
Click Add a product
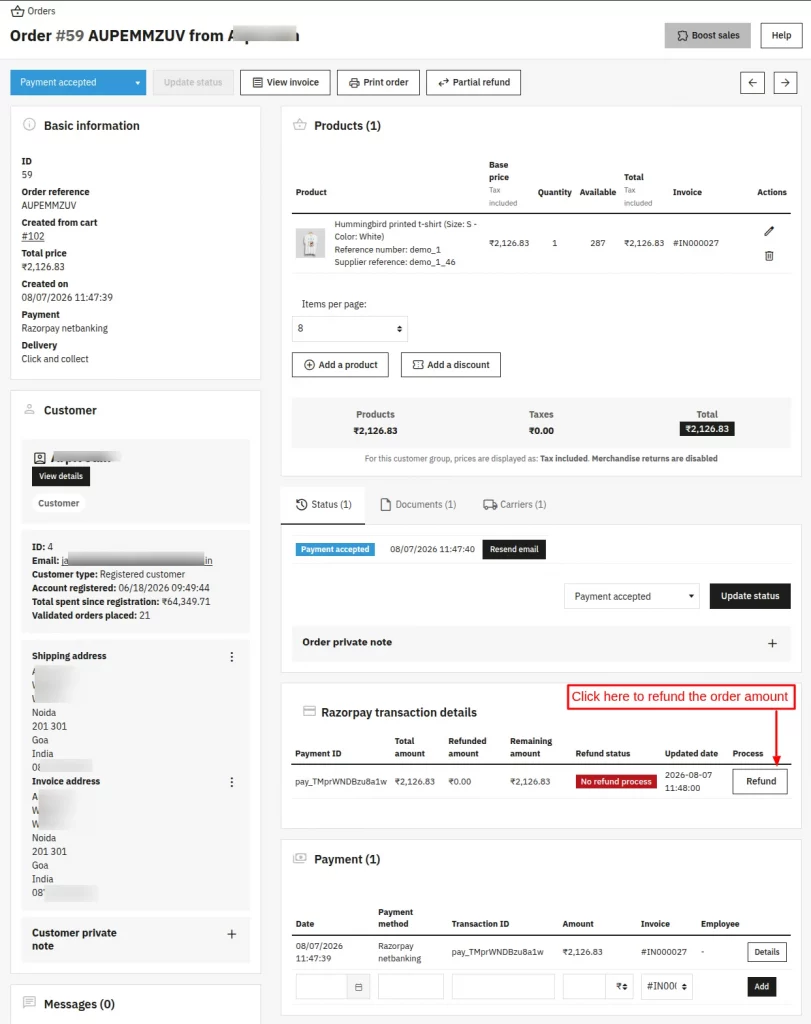(x=340, y=365)
